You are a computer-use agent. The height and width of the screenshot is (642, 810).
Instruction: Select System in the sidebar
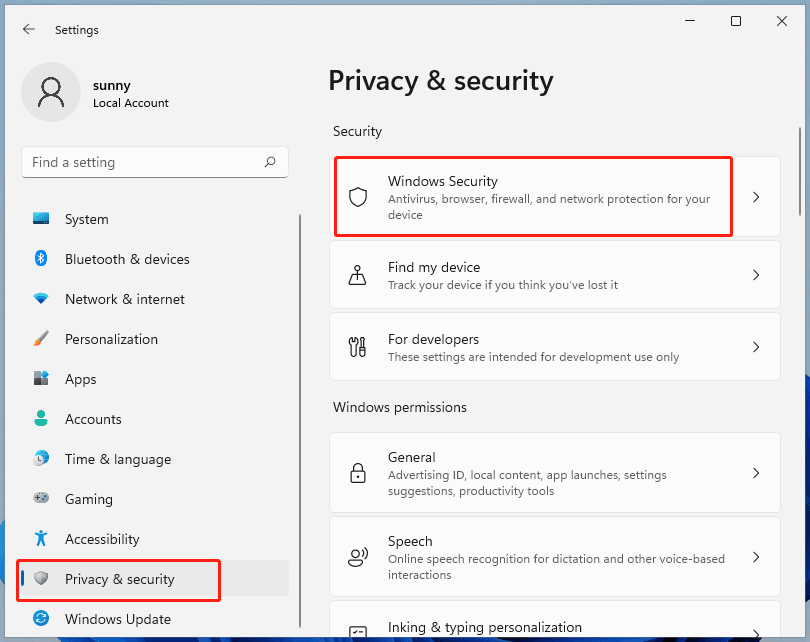pyautogui.click(x=87, y=219)
